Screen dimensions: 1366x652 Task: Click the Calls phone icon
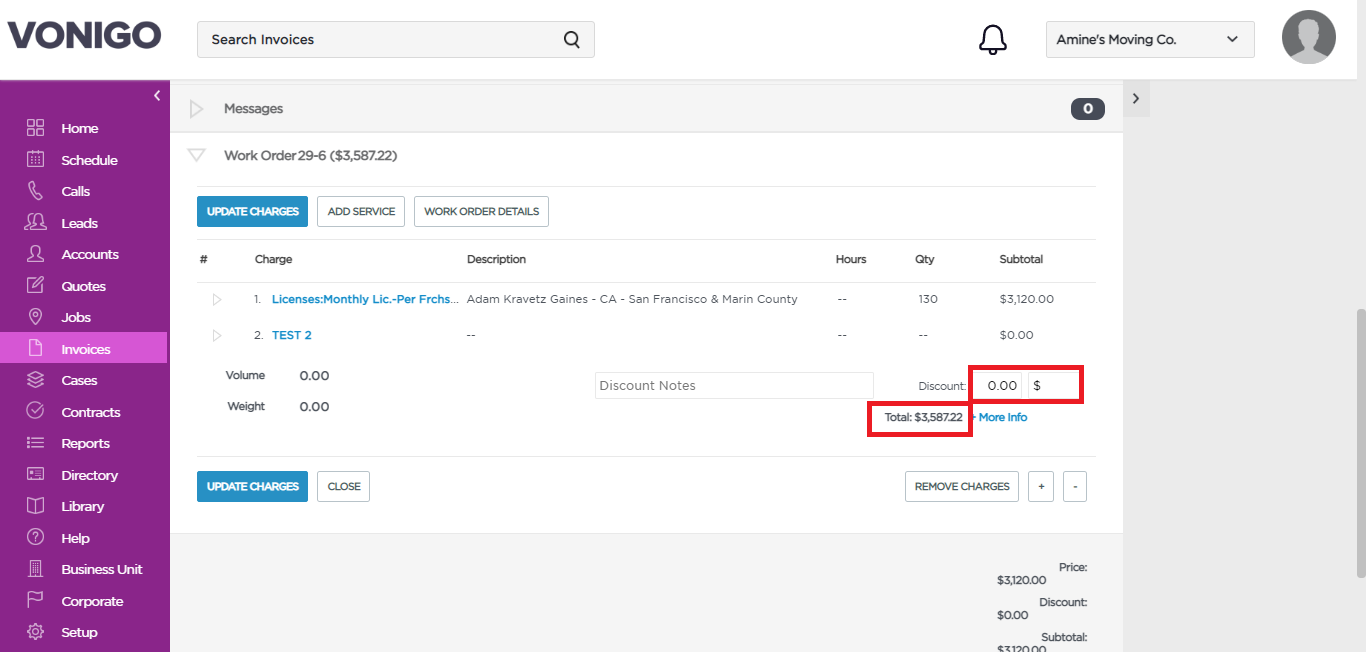click(36, 191)
